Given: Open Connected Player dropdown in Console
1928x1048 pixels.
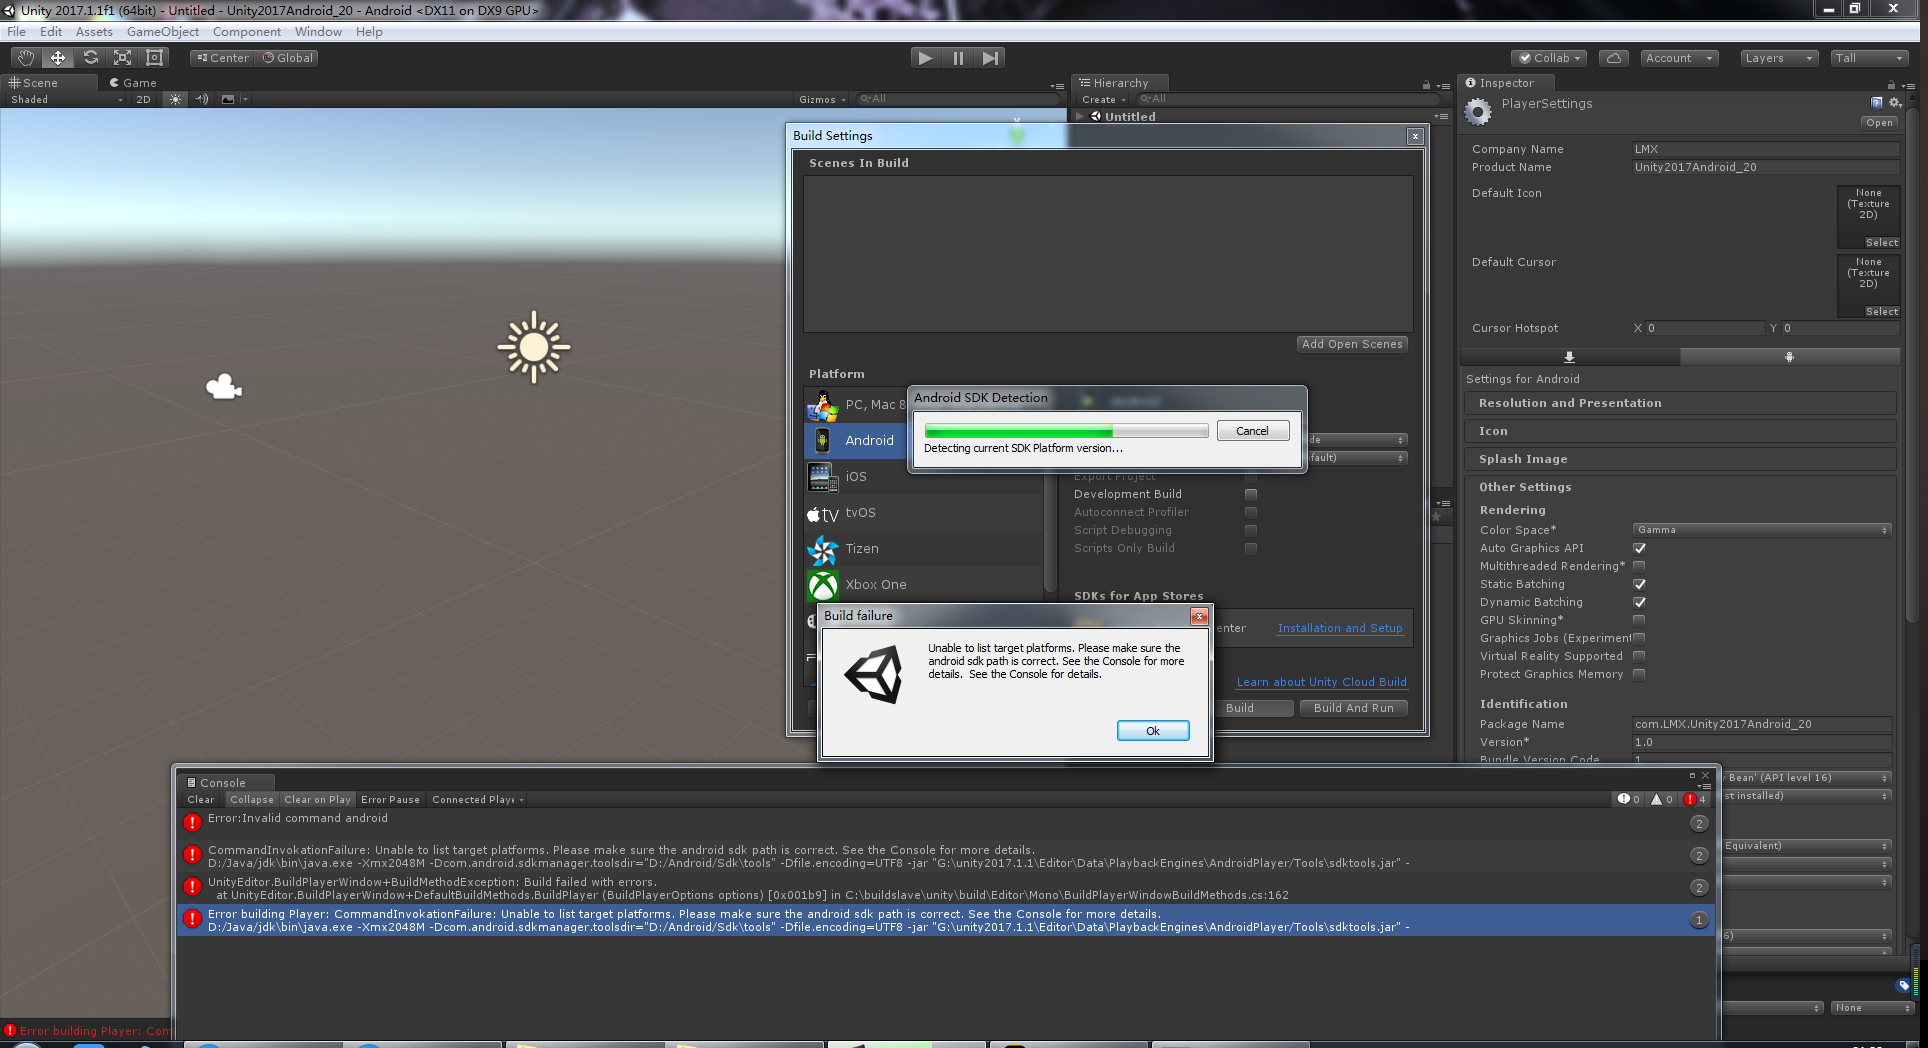Looking at the screenshot, I should coord(478,799).
